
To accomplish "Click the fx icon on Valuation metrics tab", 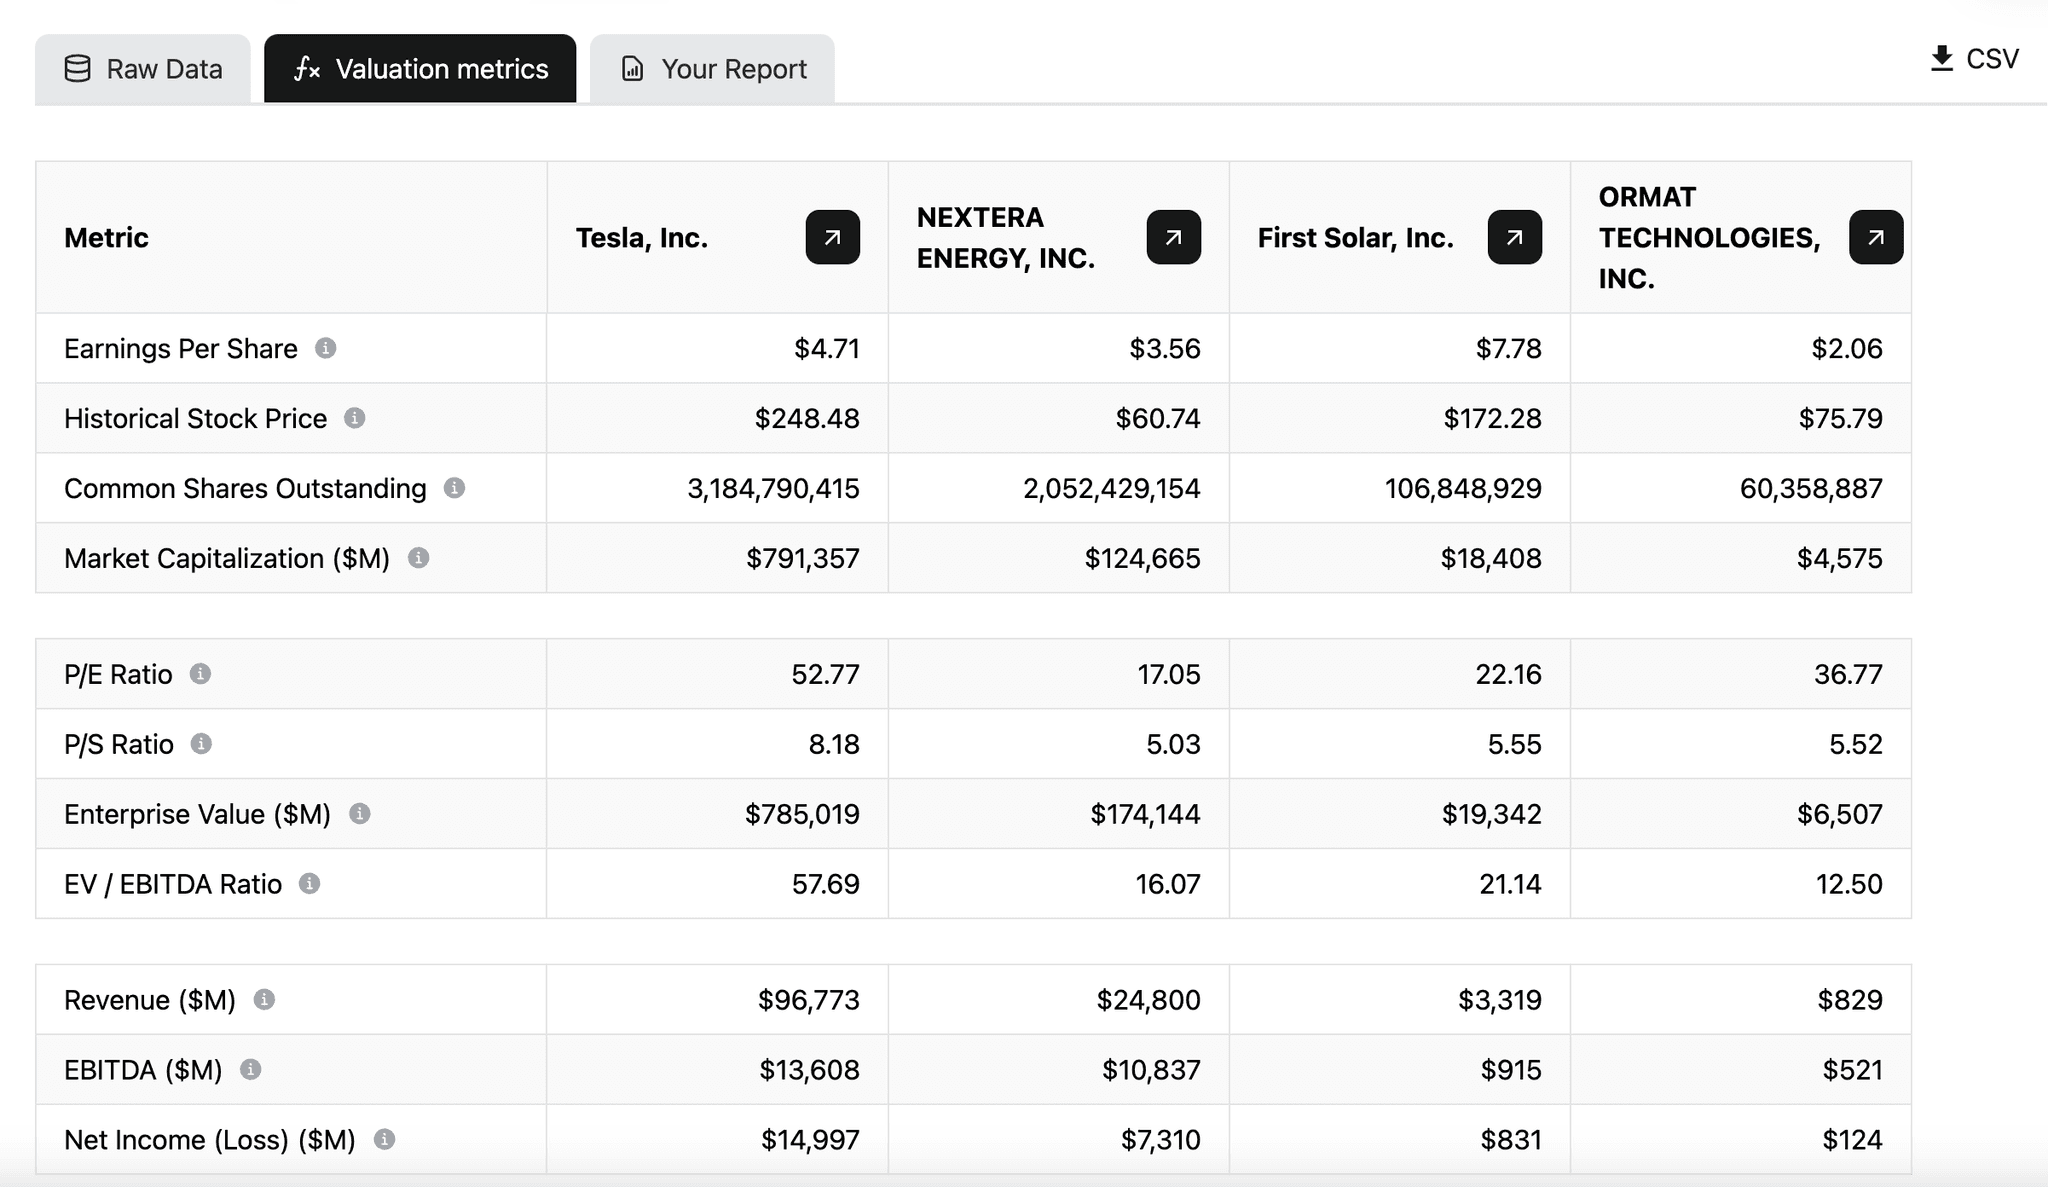I will [307, 69].
